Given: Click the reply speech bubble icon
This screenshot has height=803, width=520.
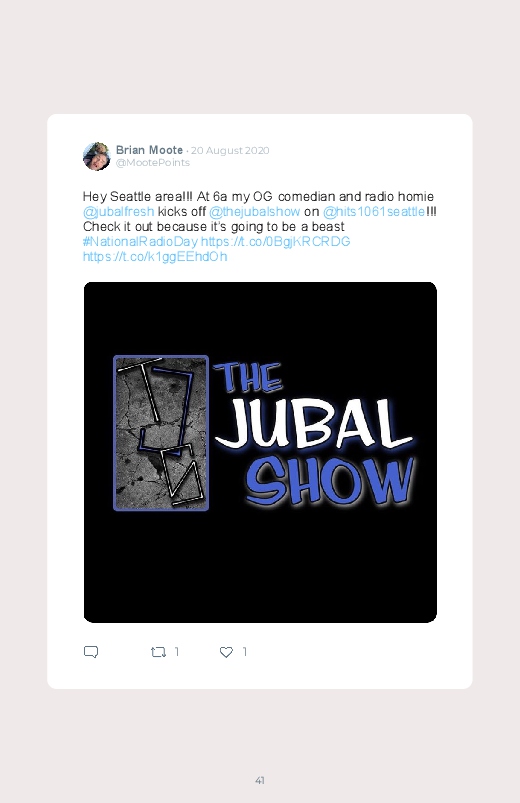Looking at the screenshot, I should pyautogui.click(x=91, y=652).
